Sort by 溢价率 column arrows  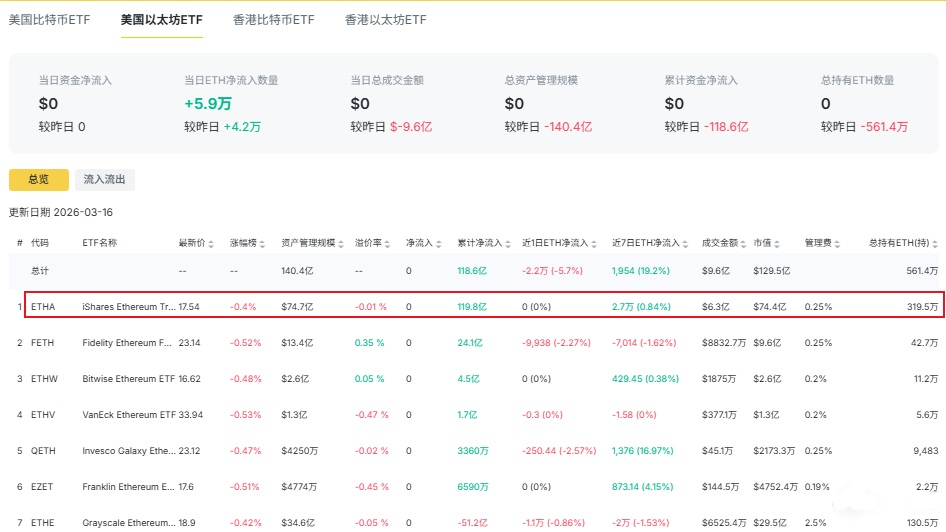387,244
